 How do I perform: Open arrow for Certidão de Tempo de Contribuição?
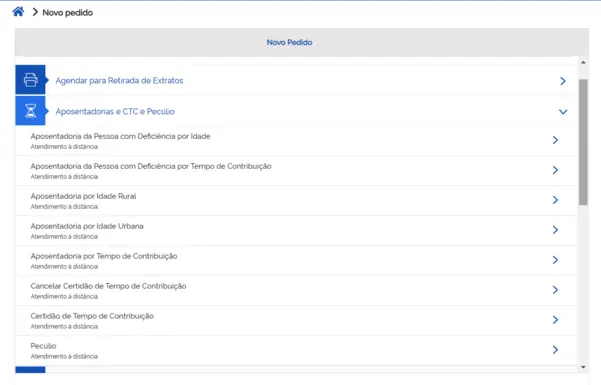[555, 319]
